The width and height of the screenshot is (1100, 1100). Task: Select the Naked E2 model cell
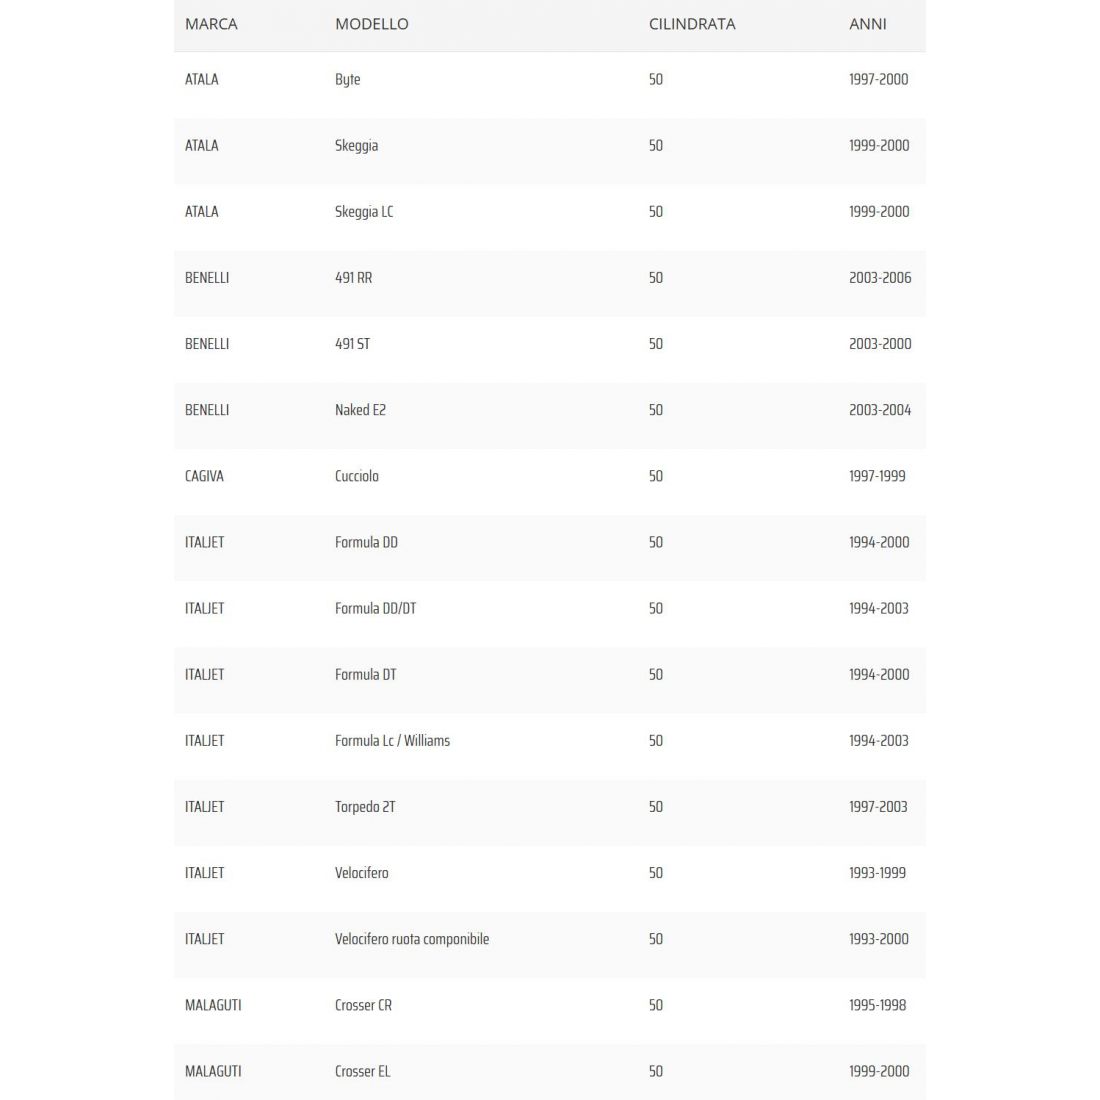[x=360, y=410]
